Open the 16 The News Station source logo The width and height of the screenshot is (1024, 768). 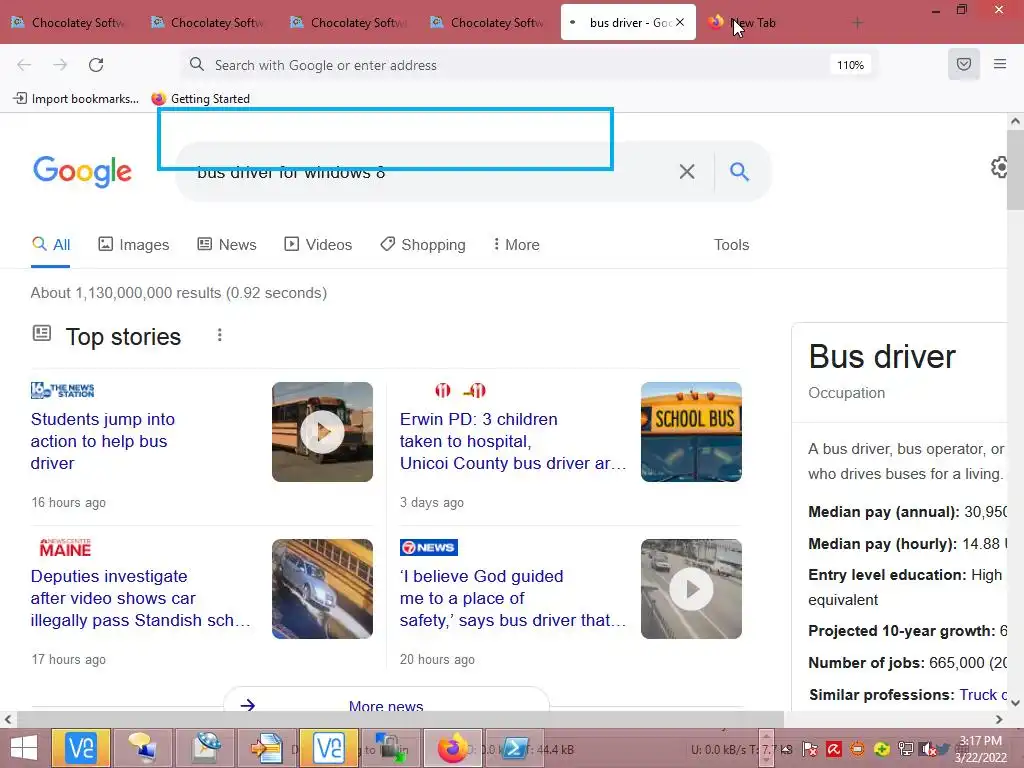[x=63, y=391]
